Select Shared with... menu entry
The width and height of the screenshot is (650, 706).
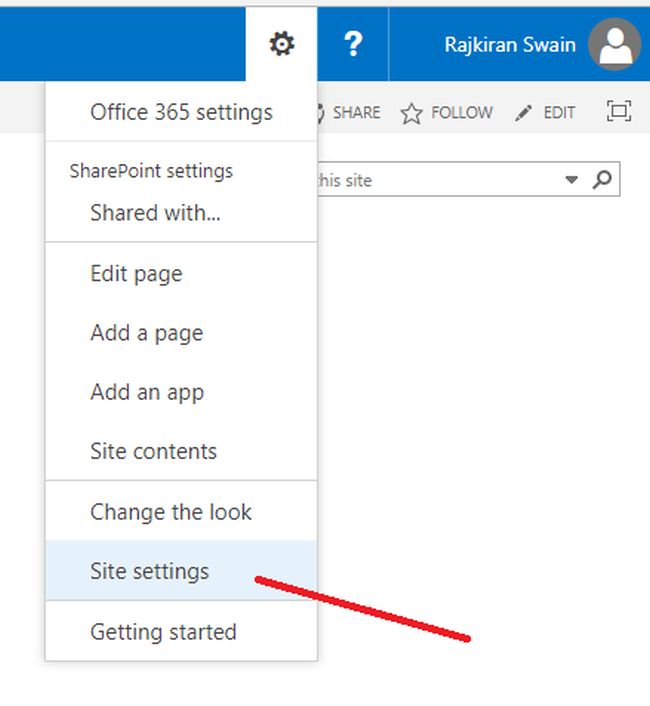coord(181,213)
